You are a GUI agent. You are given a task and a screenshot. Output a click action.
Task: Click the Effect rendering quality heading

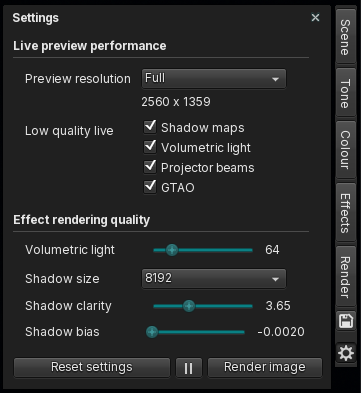(x=82, y=220)
